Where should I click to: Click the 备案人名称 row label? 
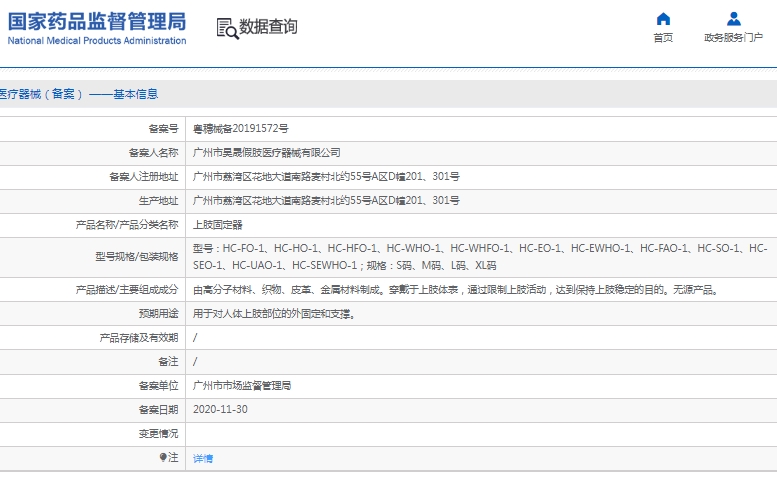tap(153, 153)
